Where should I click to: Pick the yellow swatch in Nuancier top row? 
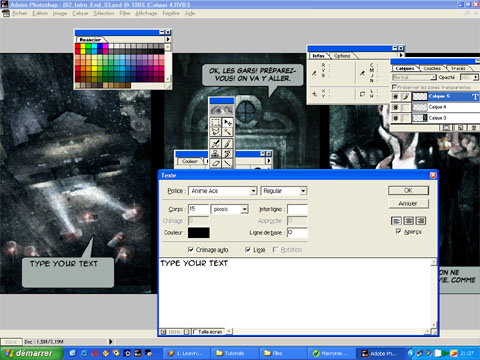(83, 47)
